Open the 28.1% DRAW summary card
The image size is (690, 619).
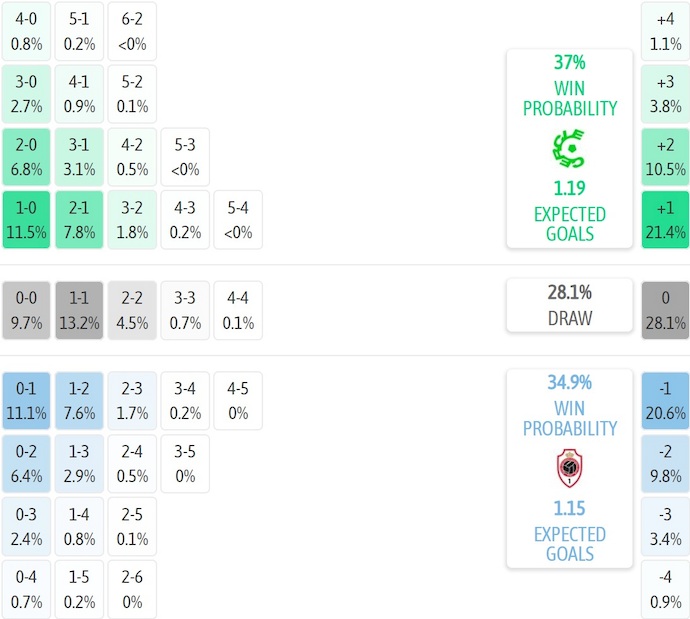point(569,305)
